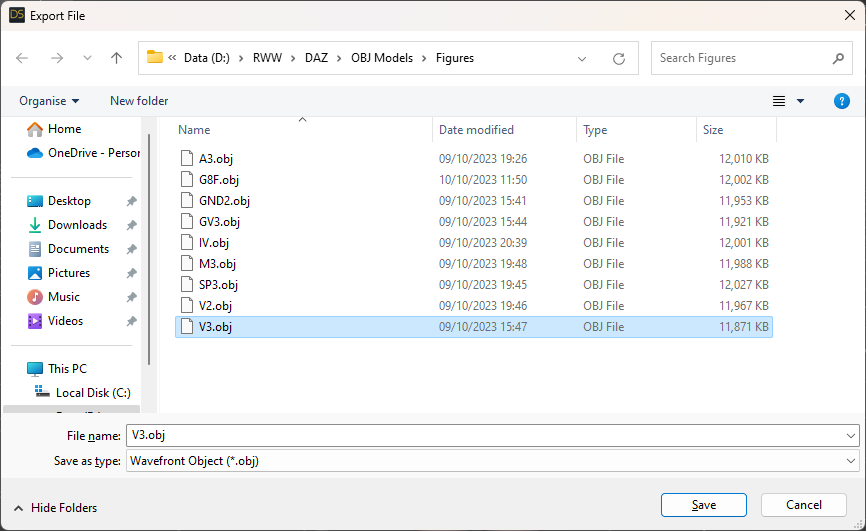The height and width of the screenshot is (531, 866).
Task: Sort files by the Date modified column
Action: pos(476,130)
